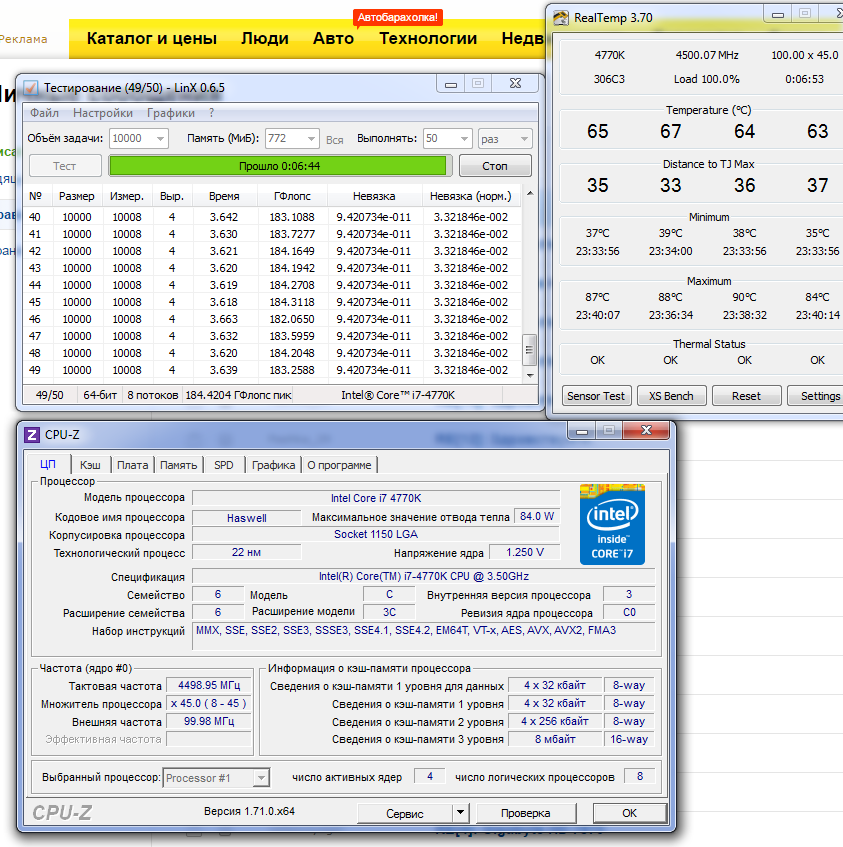Open the Настройки menu in LinX

pos(103,113)
